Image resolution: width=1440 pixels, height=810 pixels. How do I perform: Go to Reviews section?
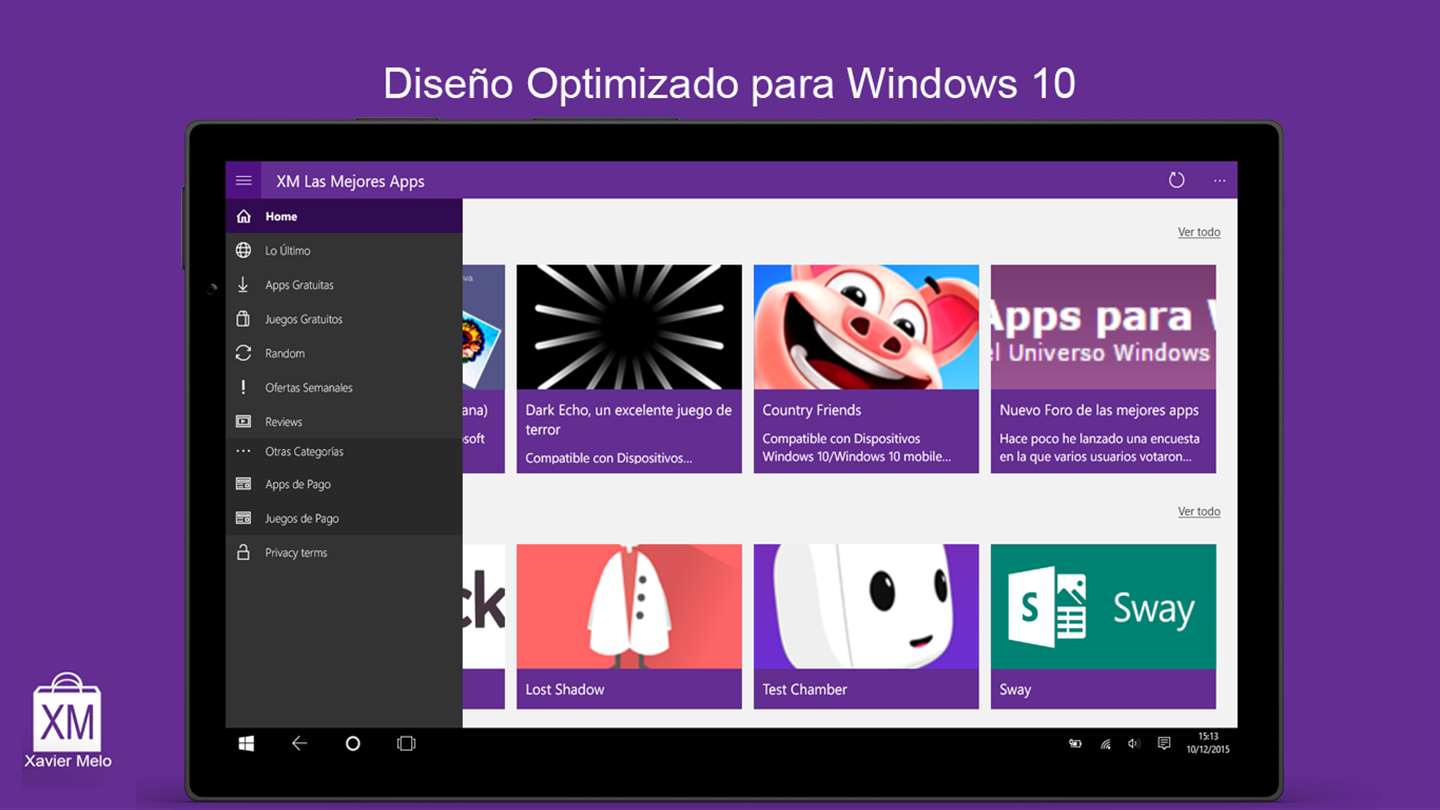coord(344,421)
